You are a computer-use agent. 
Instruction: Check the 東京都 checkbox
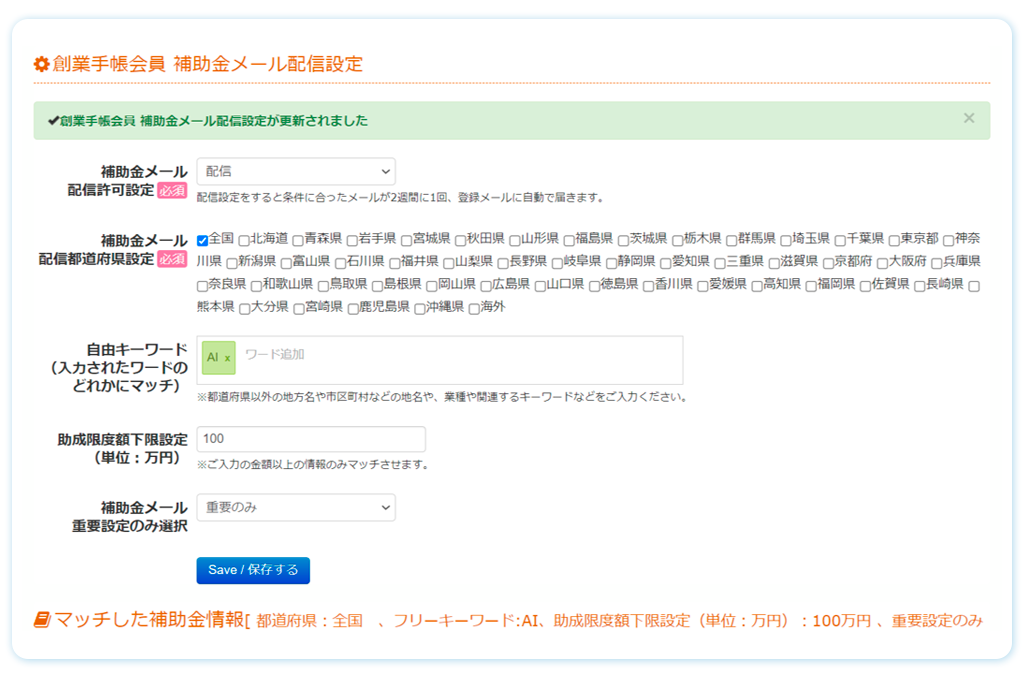(x=896, y=238)
